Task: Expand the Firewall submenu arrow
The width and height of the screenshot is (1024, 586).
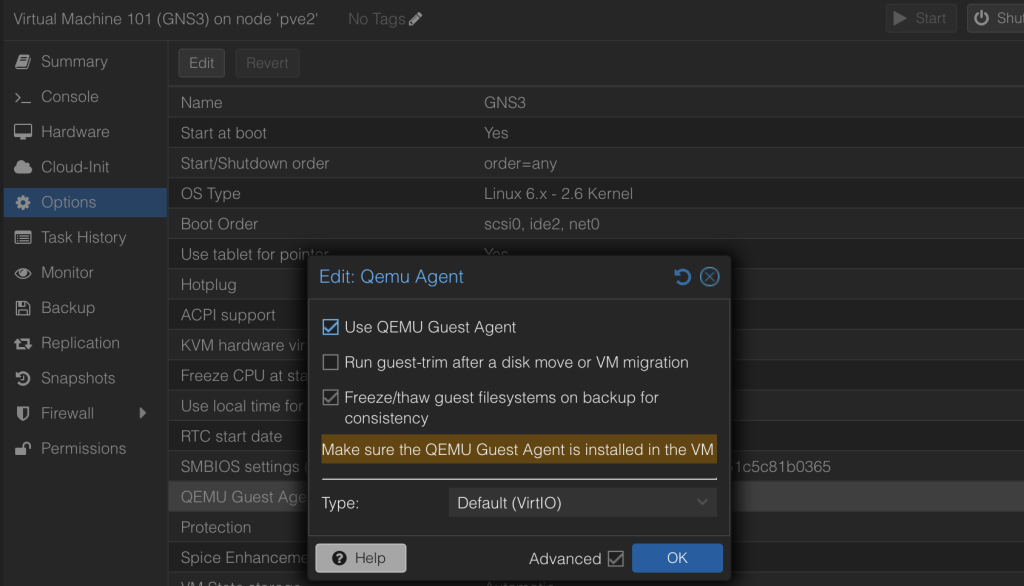Action: click(143, 413)
